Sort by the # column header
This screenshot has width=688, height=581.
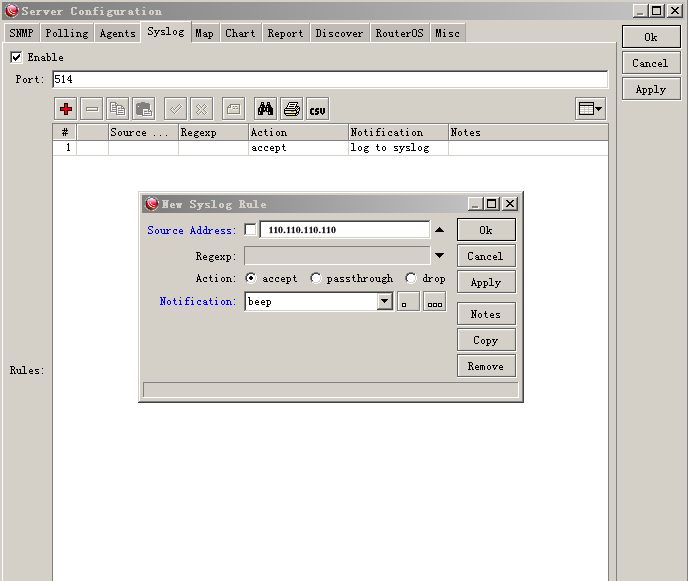(x=64, y=133)
